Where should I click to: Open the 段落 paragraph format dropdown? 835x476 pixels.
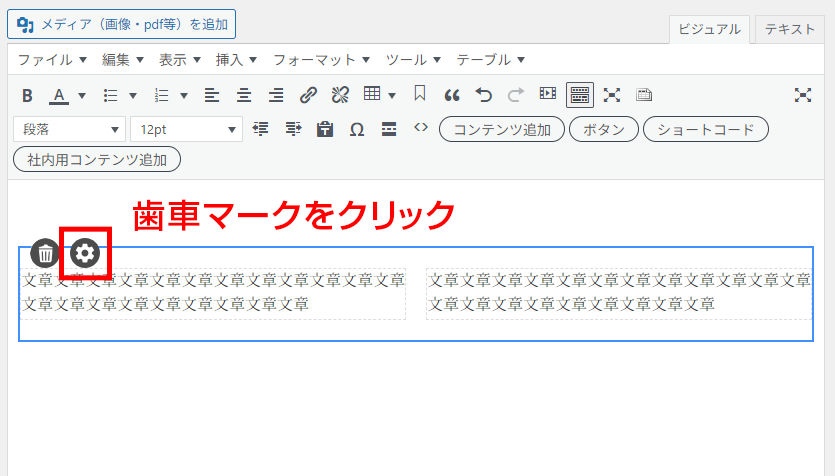(x=69, y=129)
